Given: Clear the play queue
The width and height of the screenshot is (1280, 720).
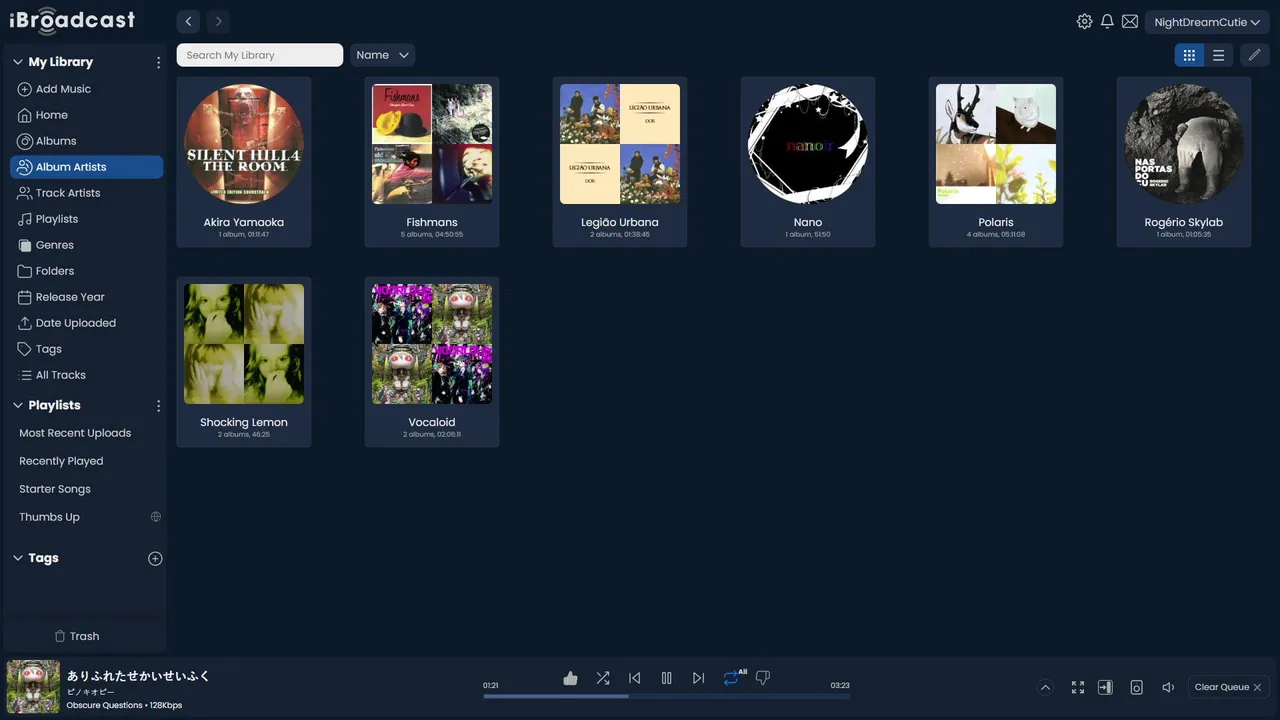Looking at the screenshot, I should click(x=1229, y=687).
